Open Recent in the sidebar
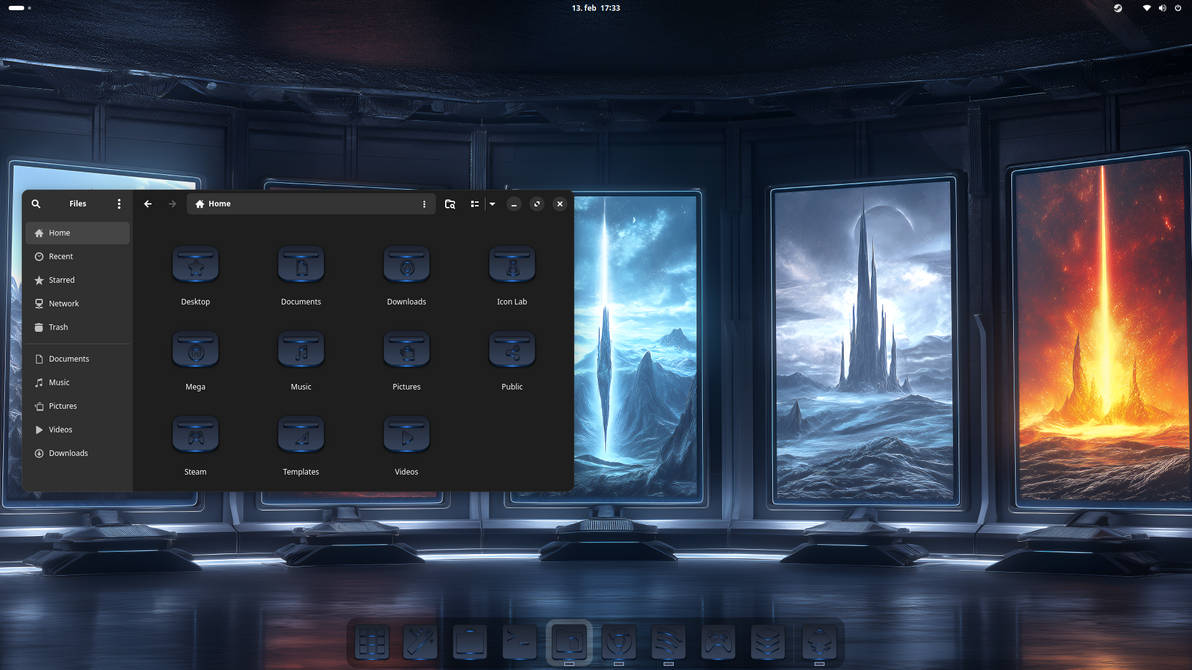 pyautogui.click(x=78, y=256)
